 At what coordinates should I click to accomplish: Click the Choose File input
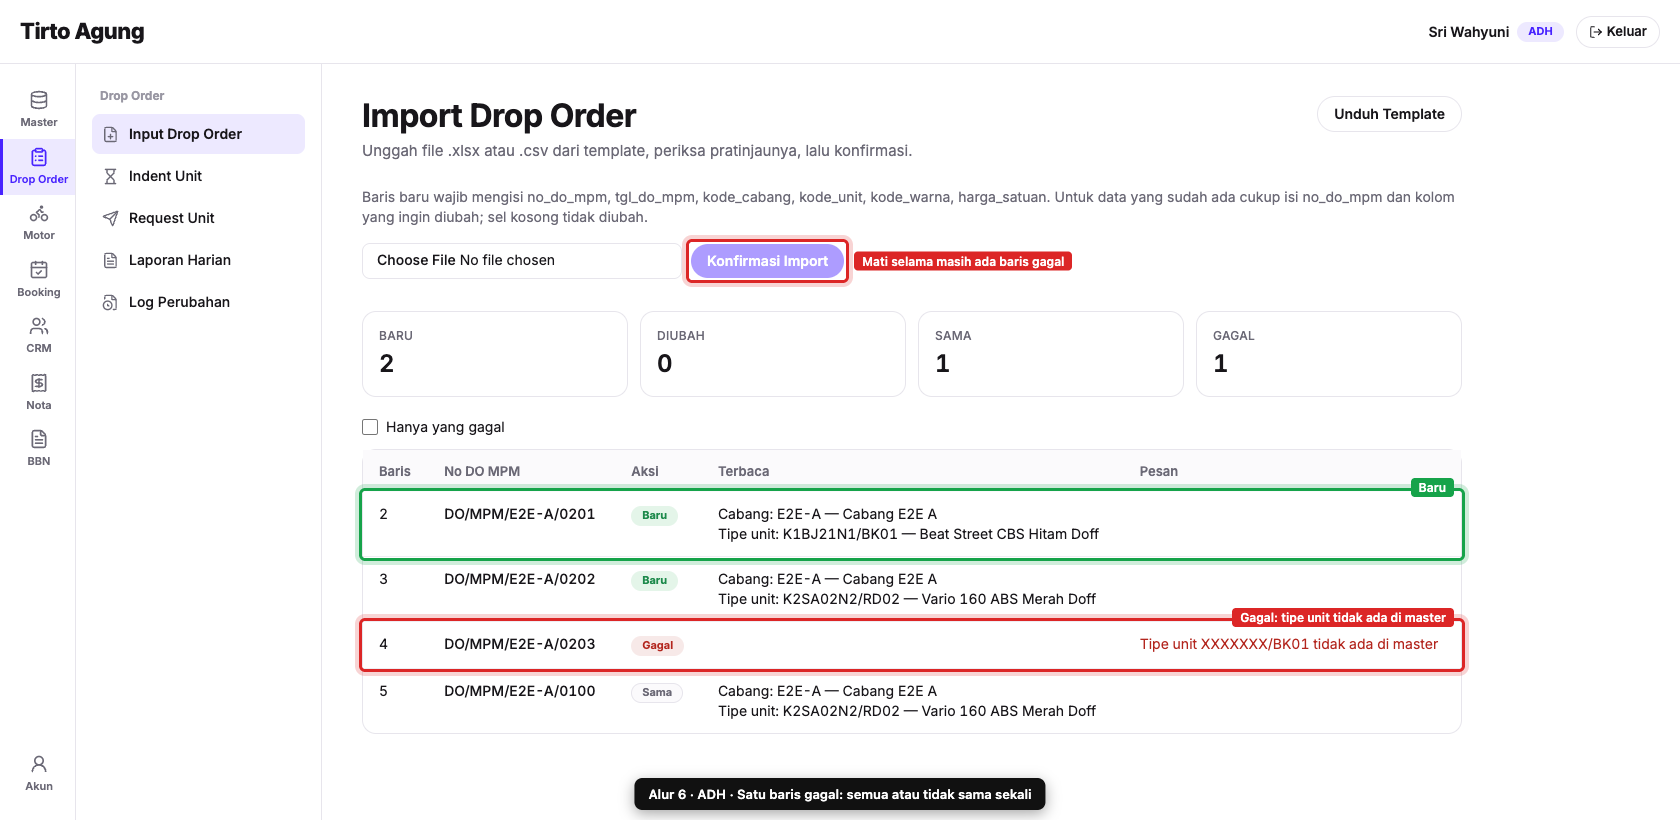[x=521, y=261]
